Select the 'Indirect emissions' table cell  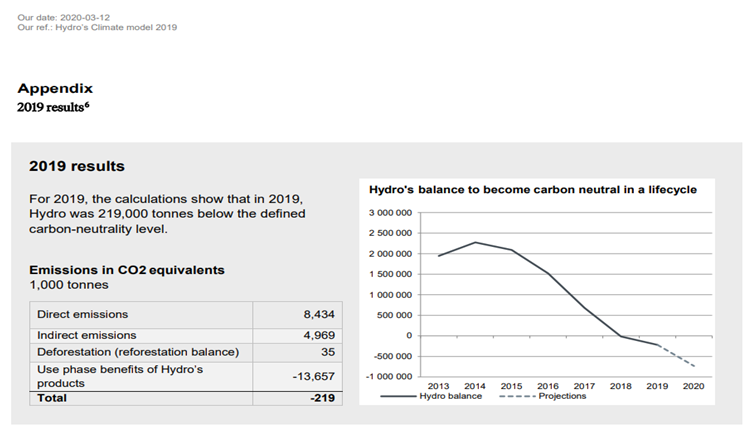[x=141, y=336]
